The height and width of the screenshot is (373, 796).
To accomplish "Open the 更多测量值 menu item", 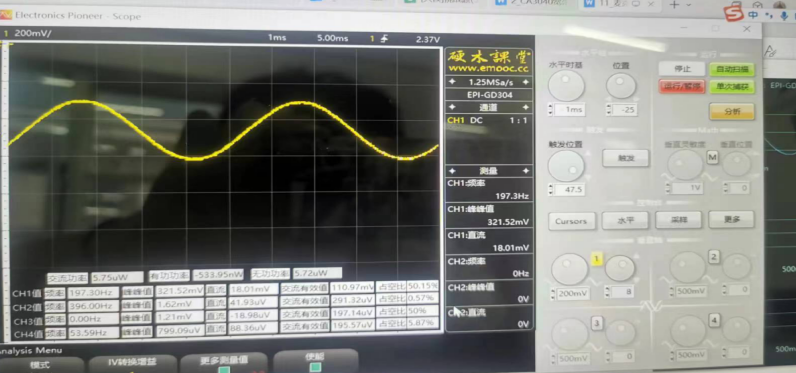I will [224, 361].
